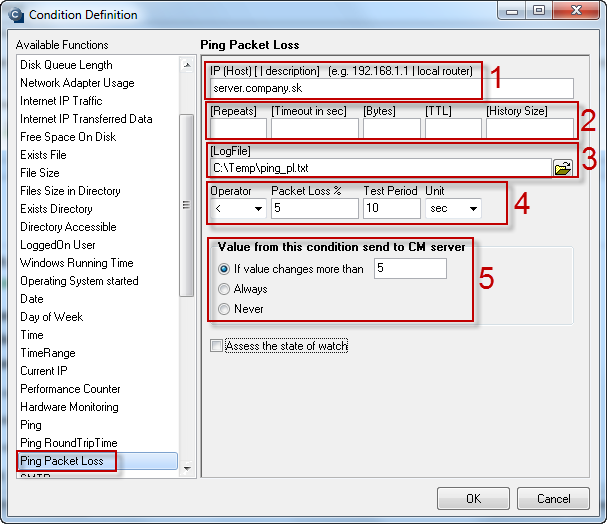Select TimeRange function
Viewport: 607px width, 524px height.
tap(48, 353)
